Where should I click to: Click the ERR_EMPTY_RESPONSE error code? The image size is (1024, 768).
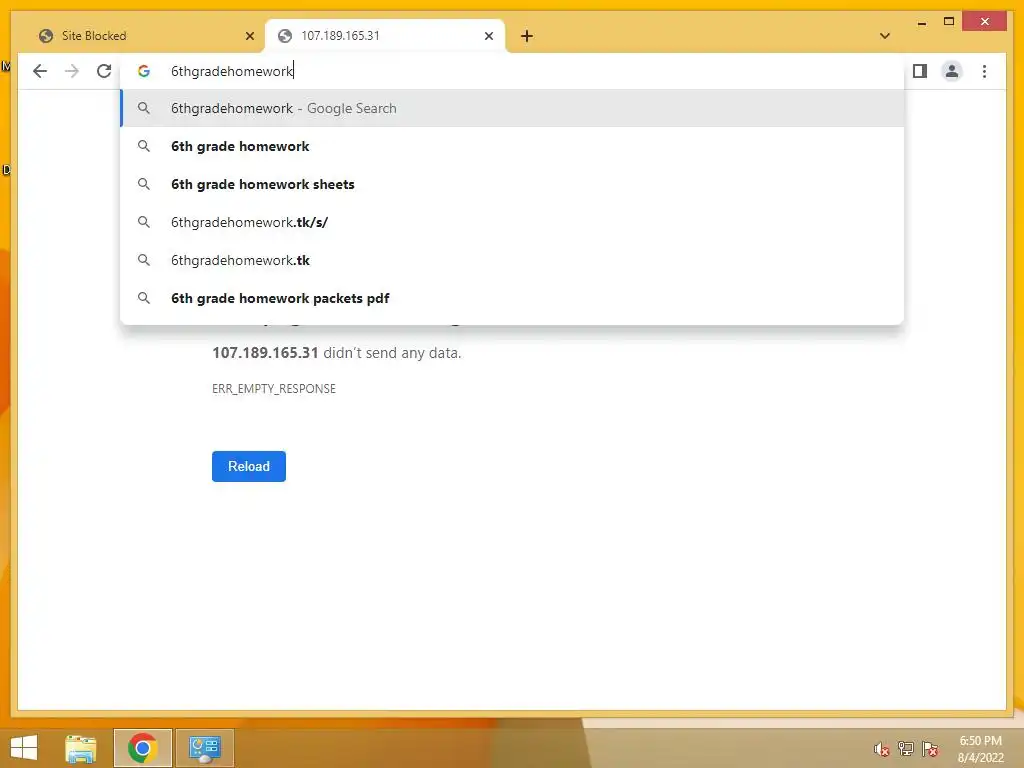(x=274, y=389)
